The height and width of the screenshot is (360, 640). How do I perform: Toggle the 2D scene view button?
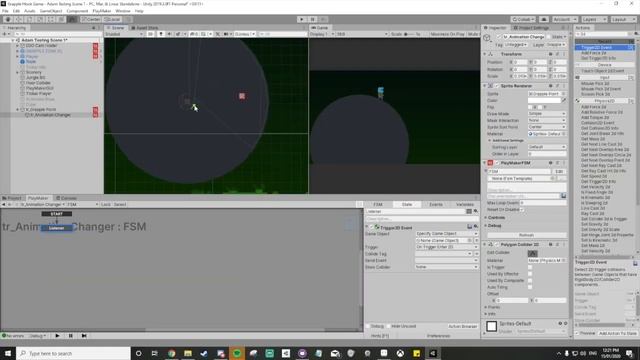click(151, 34)
